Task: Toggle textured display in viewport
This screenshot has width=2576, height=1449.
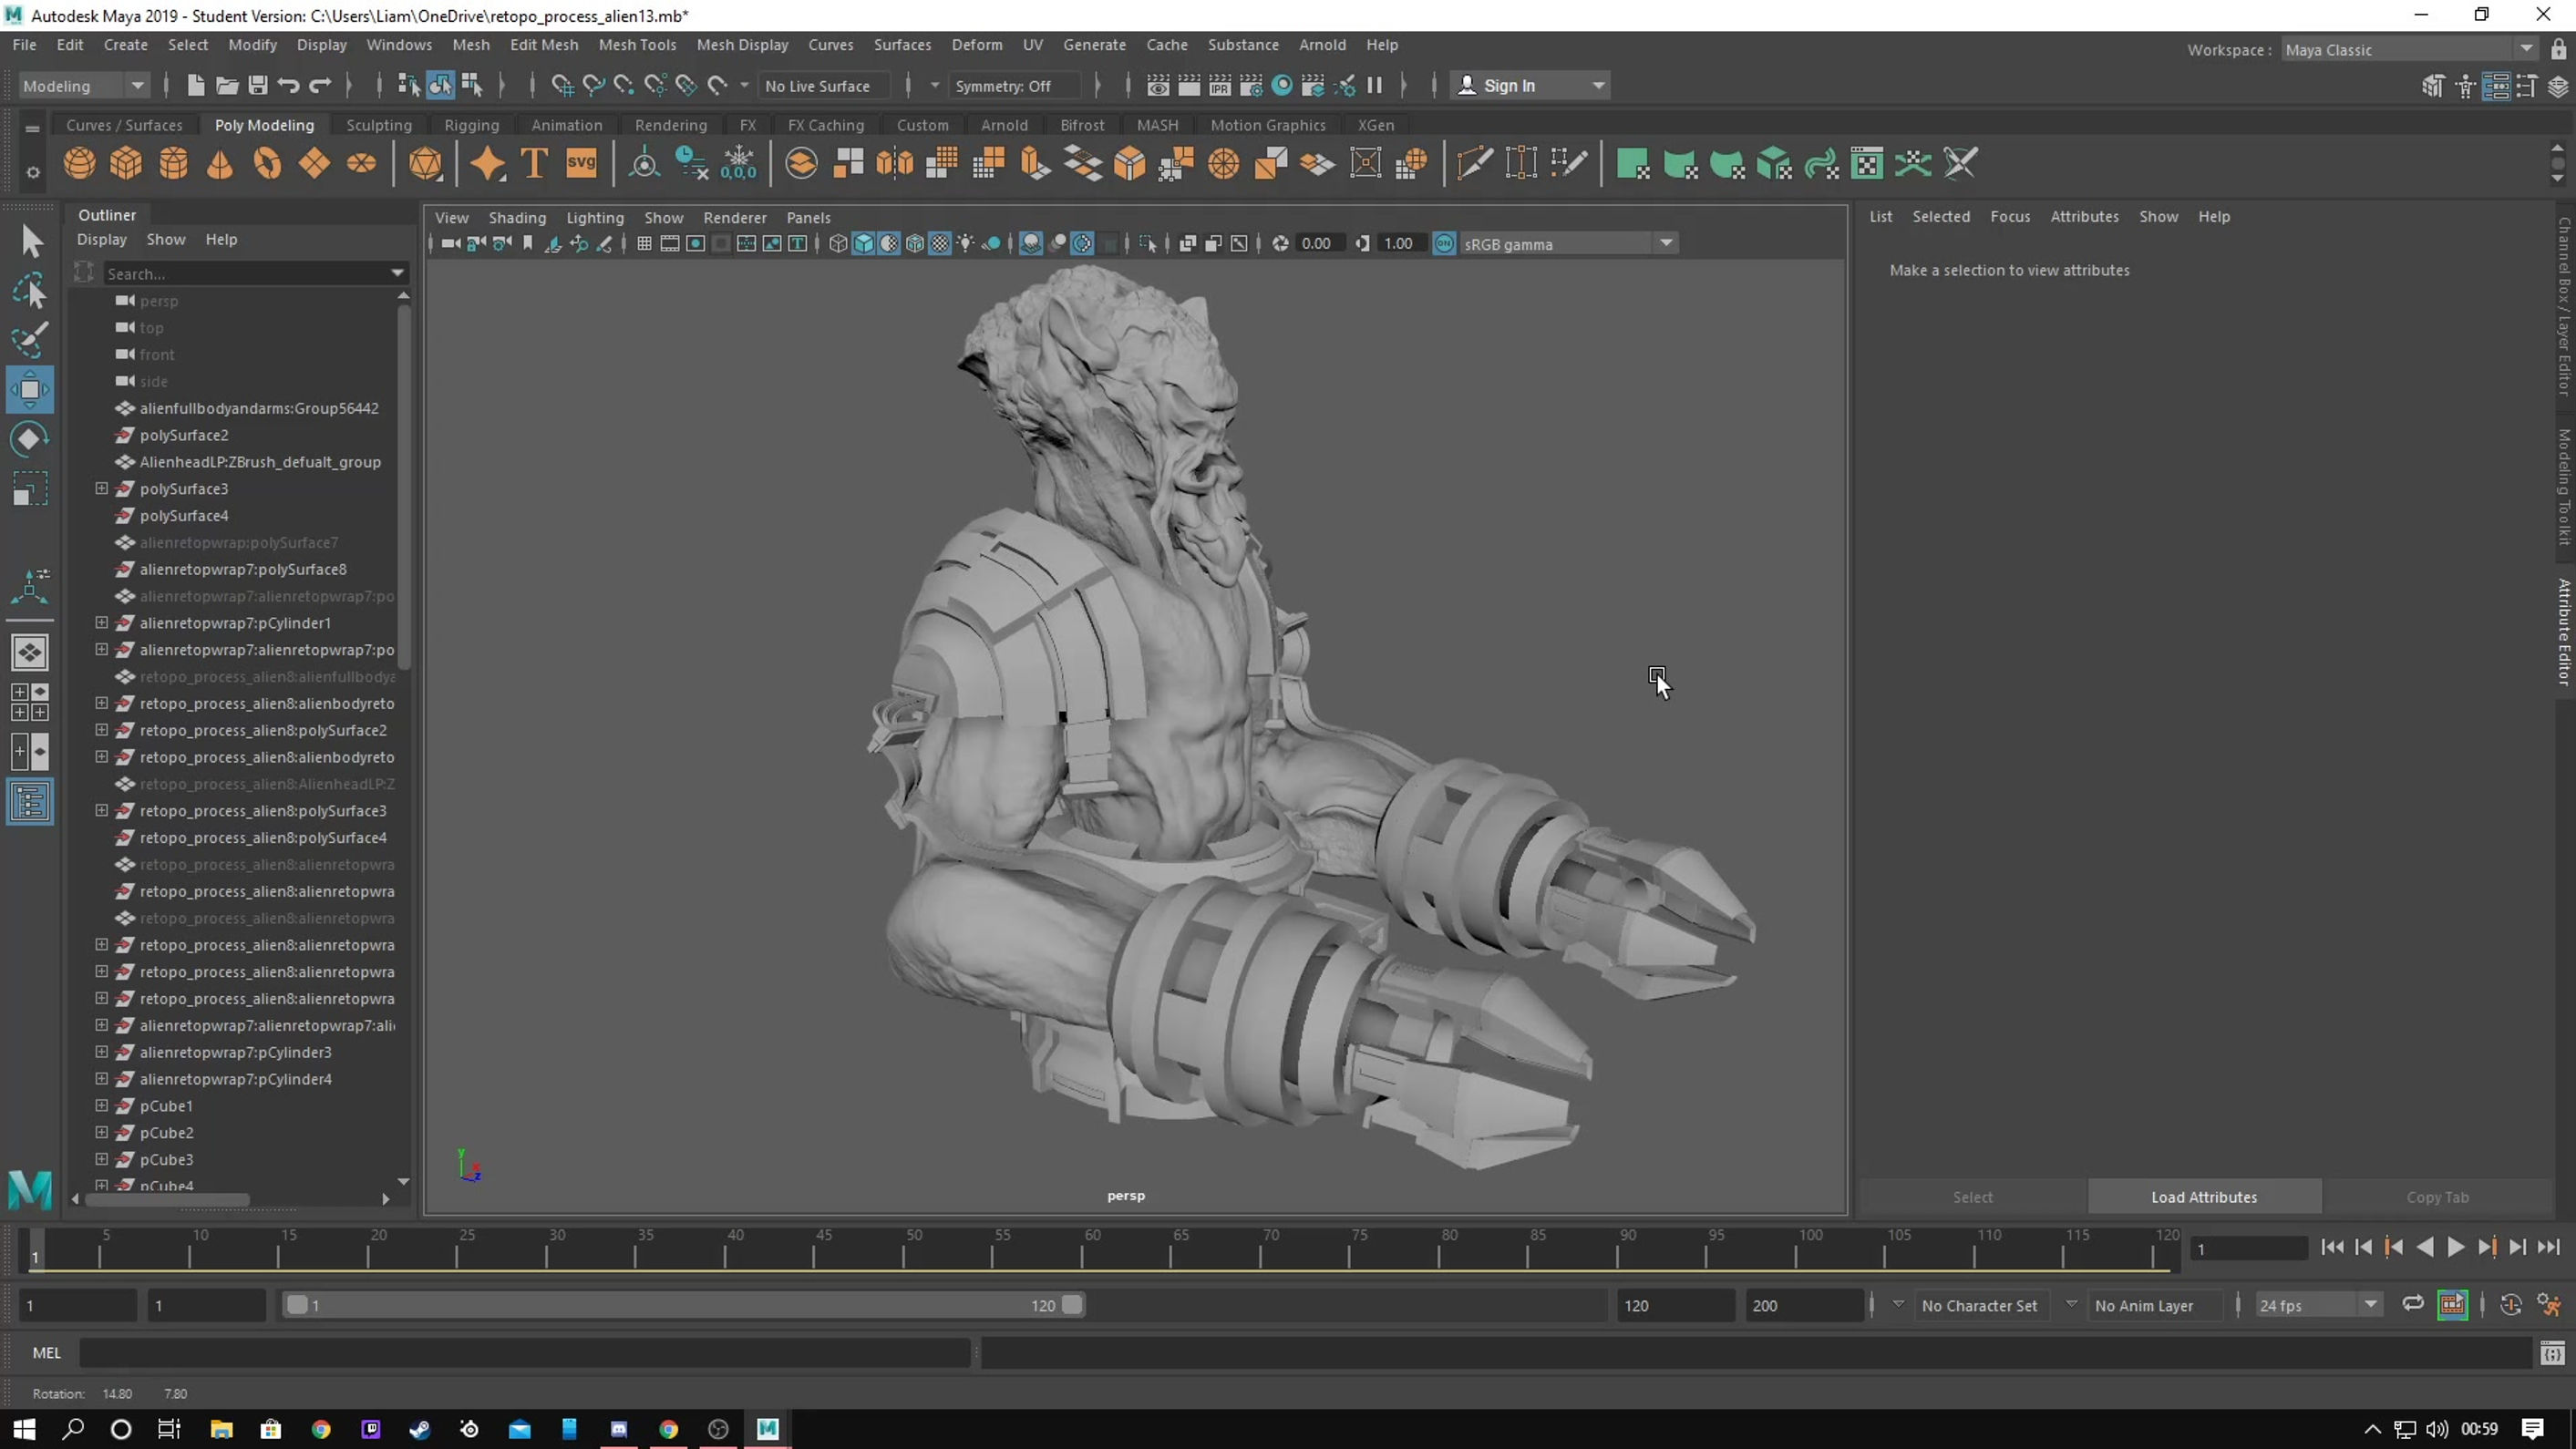Action: point(940,244)
